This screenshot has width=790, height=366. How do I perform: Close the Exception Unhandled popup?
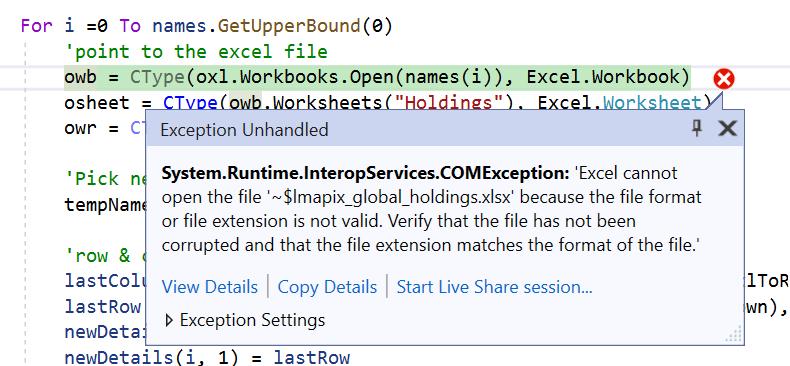point(728,129)
